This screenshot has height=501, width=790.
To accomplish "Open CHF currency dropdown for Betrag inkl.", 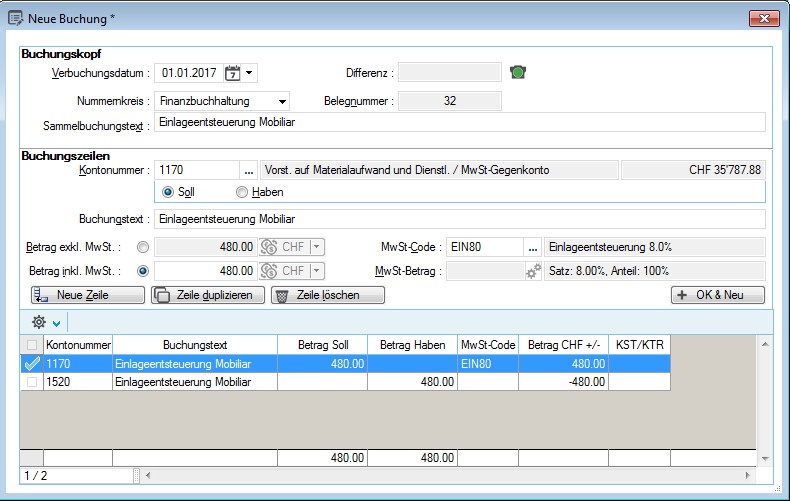I will point(316,271).
